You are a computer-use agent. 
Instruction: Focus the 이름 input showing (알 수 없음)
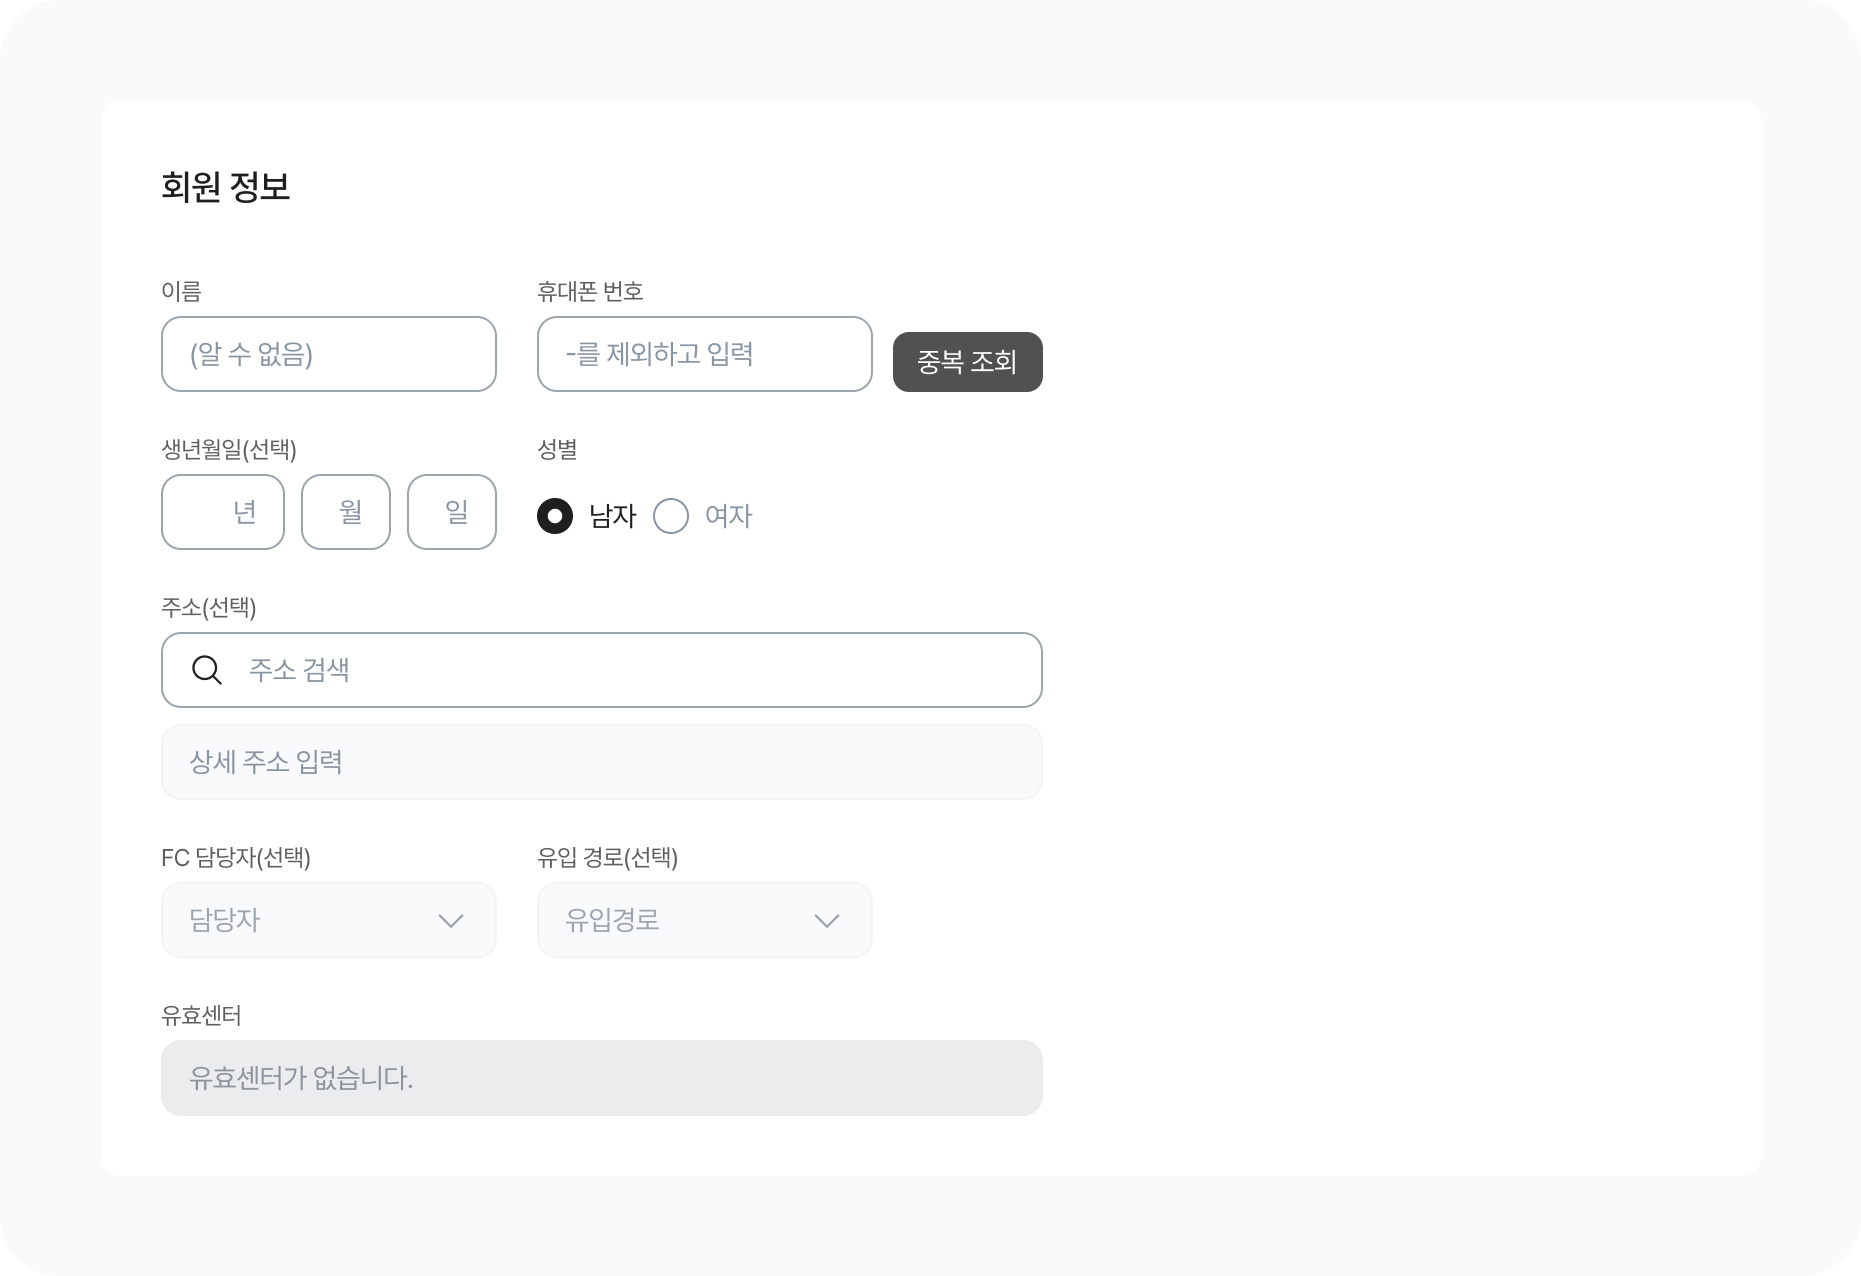point(328,354)
